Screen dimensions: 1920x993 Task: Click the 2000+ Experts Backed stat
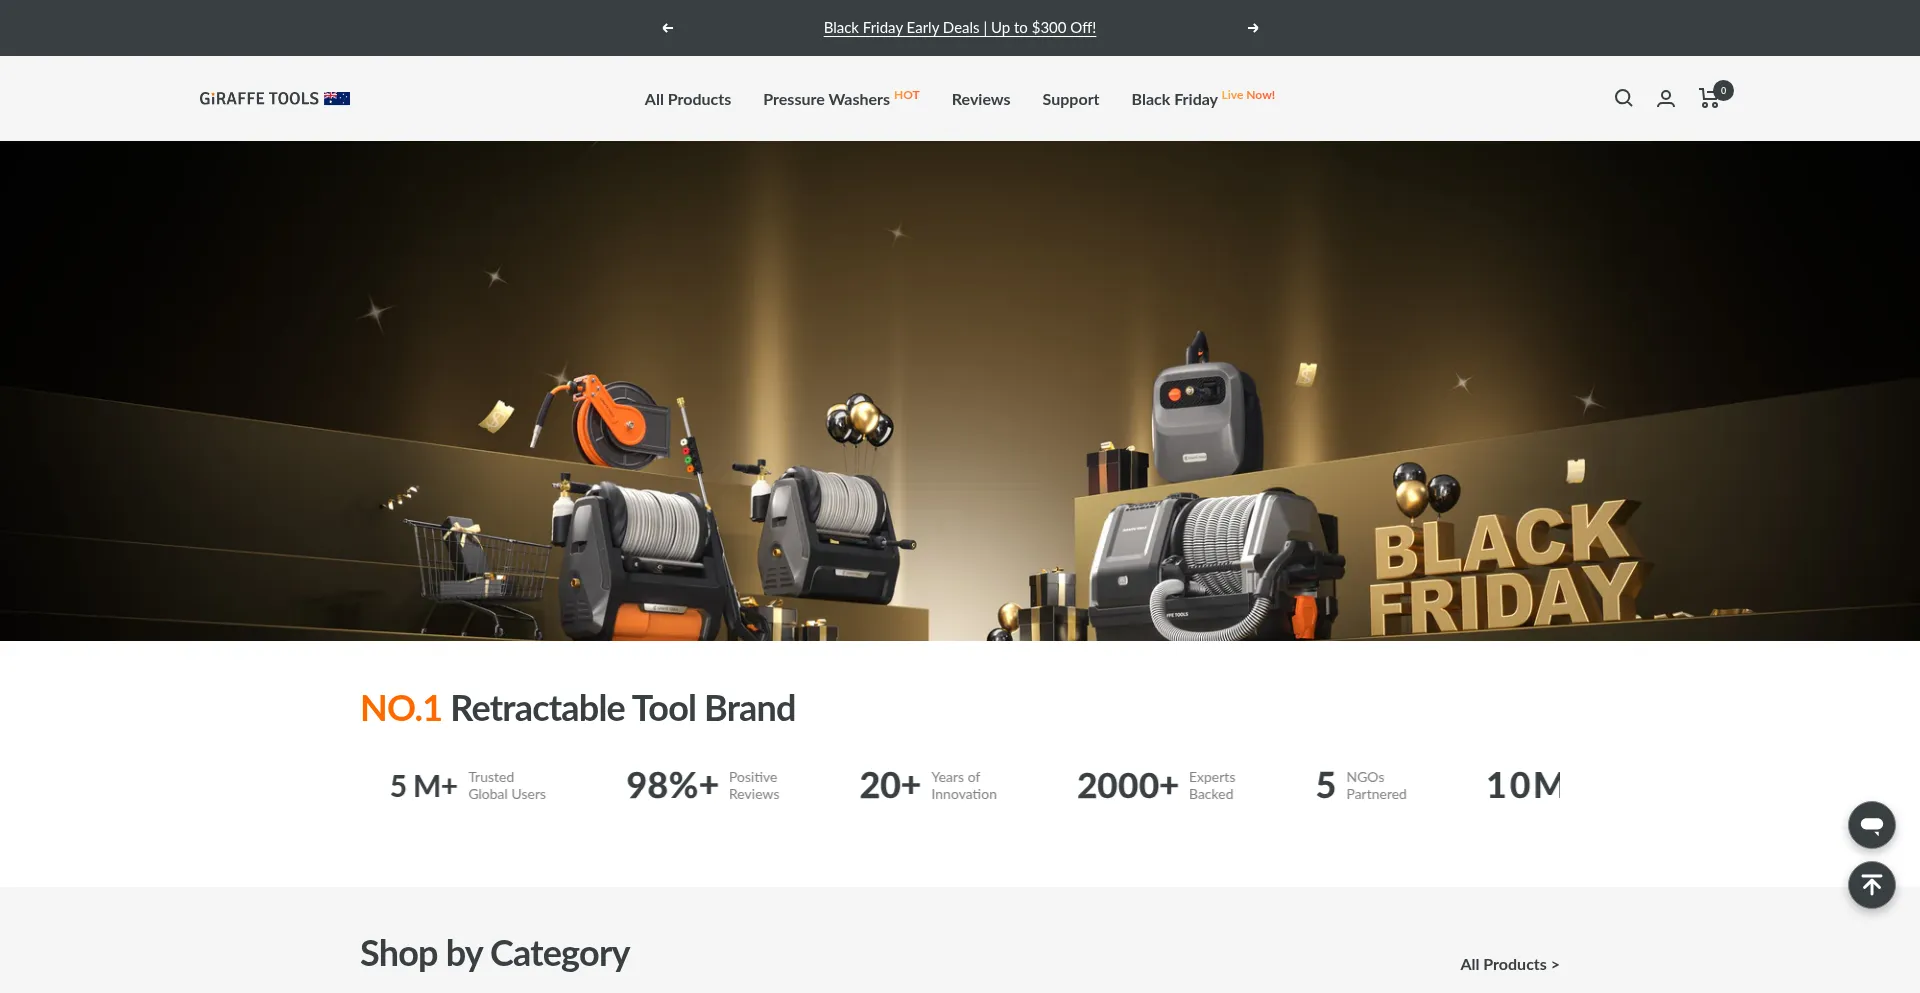(x=1156, y=786)
